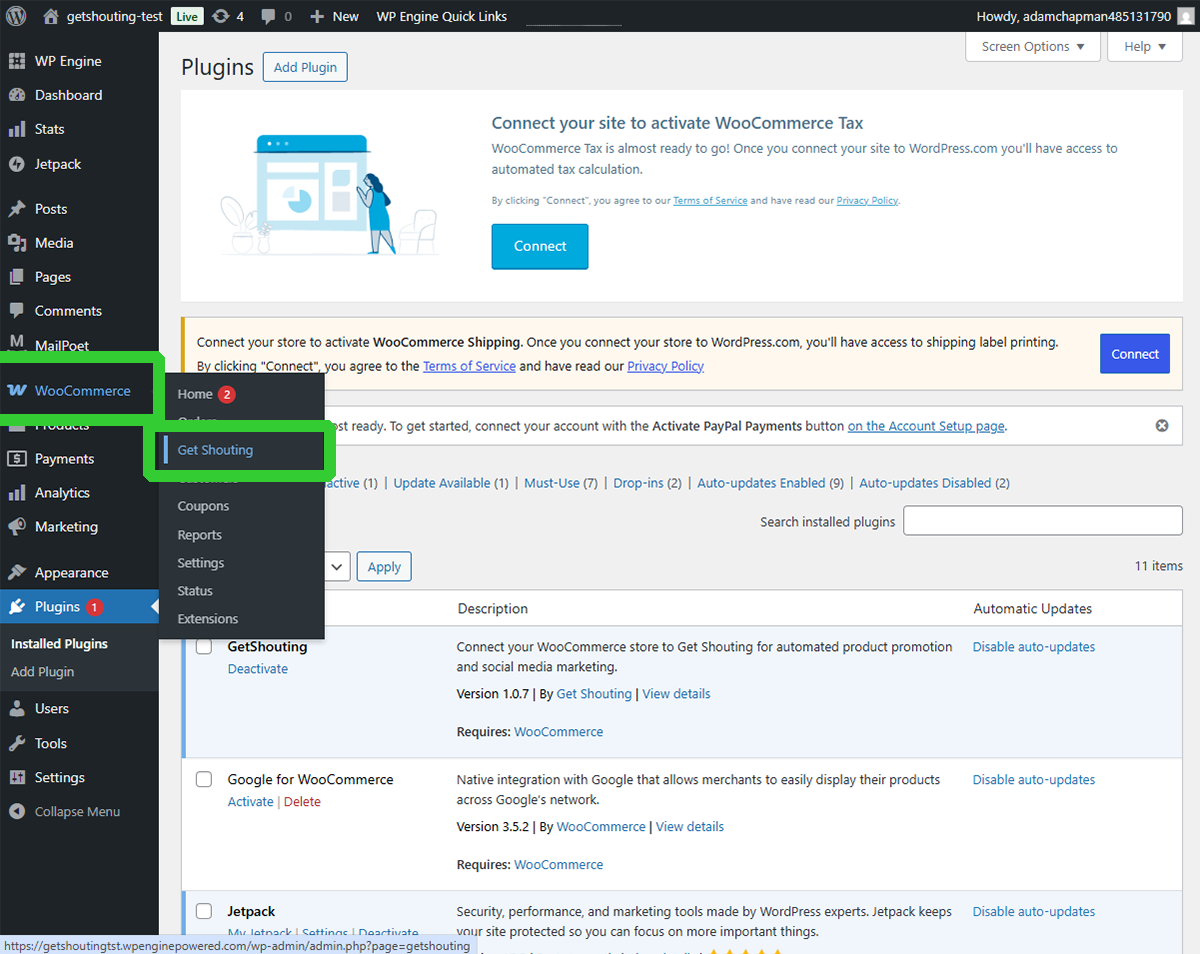1200x954 pixels.
Task: Expand the Help dropdown
Action: (1144, 46)
